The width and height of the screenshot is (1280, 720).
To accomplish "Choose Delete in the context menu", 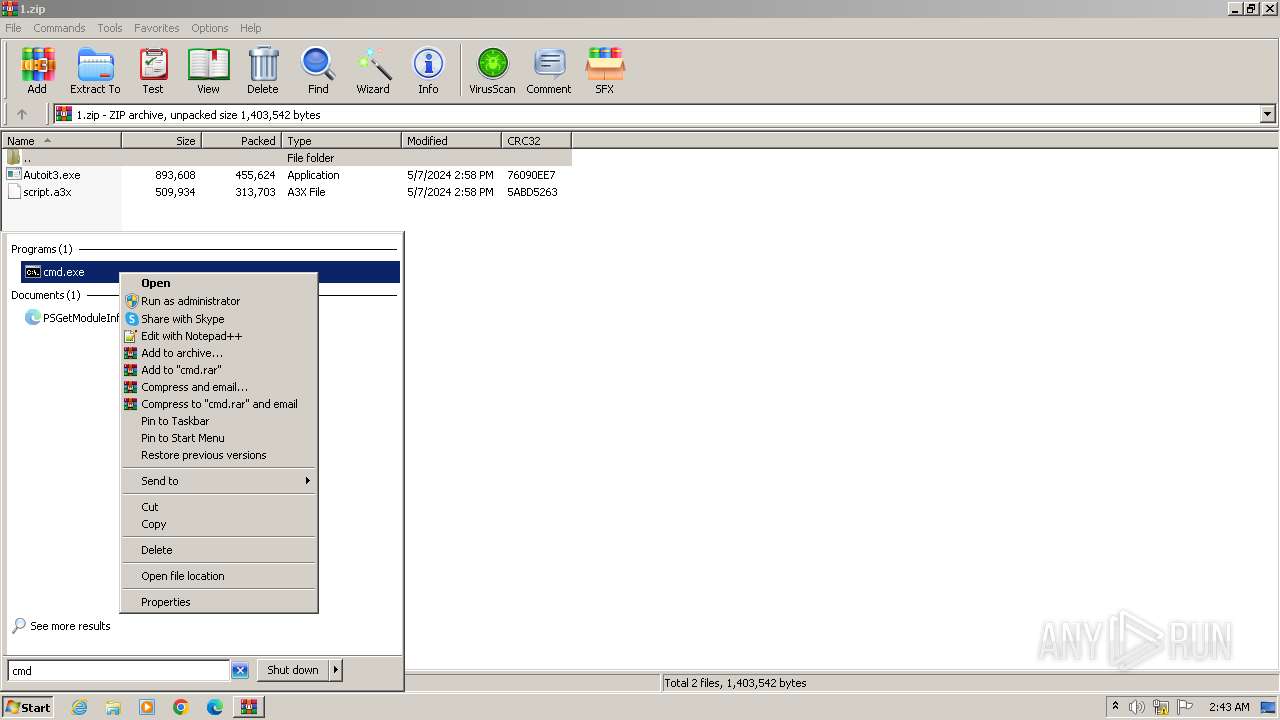I will (219, 550).
